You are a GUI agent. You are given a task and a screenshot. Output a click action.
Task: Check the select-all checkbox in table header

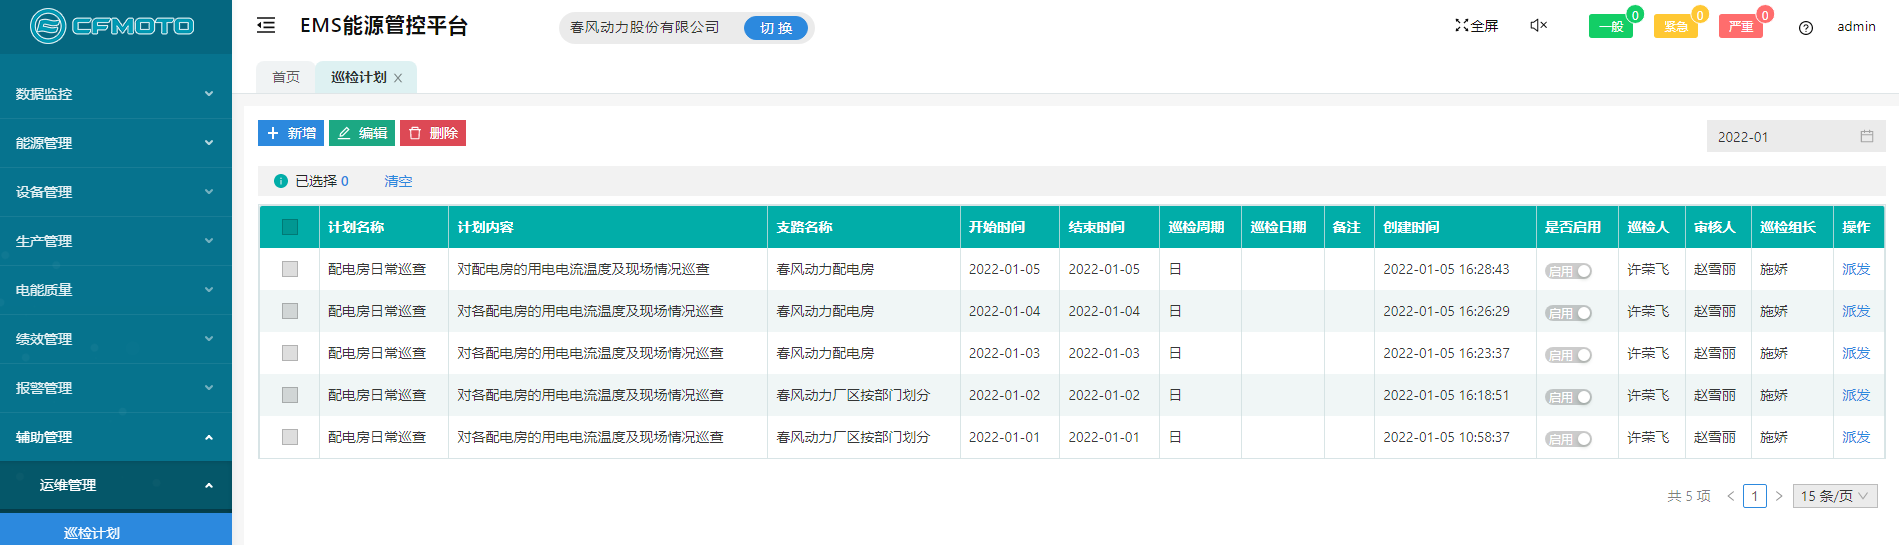pos(290,227)
